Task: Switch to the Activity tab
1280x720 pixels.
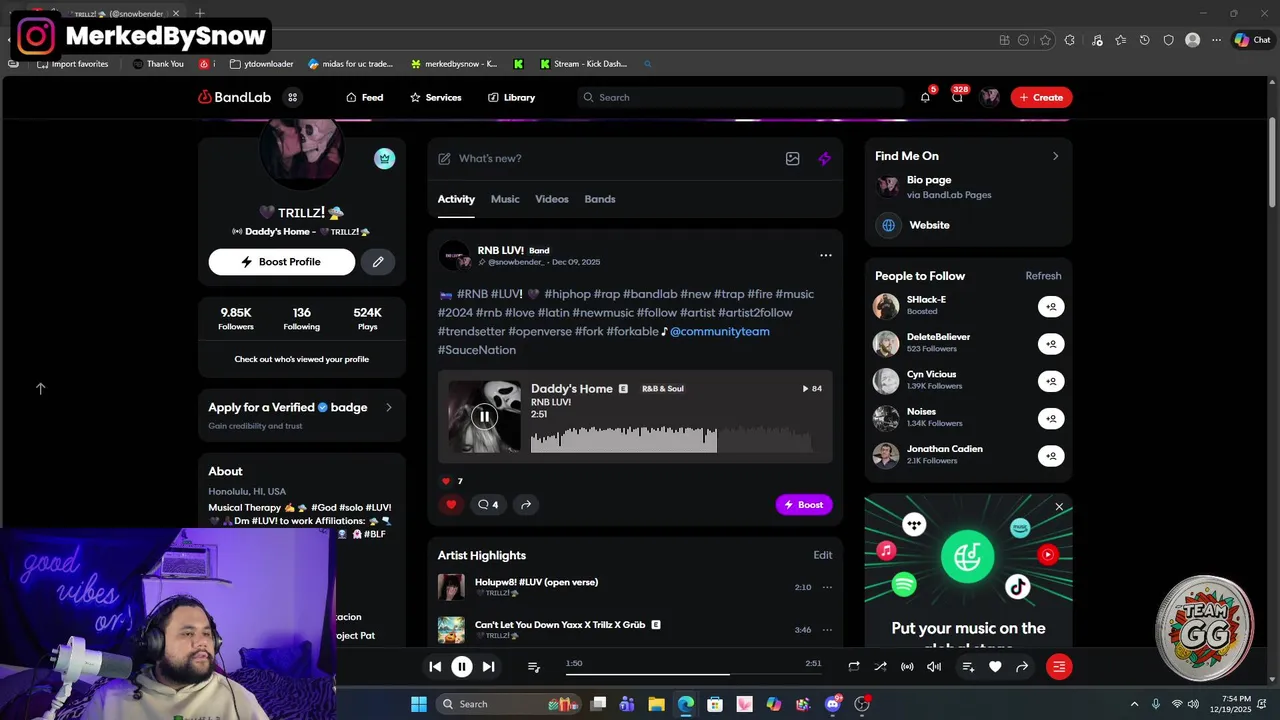Action: (456, 199)
